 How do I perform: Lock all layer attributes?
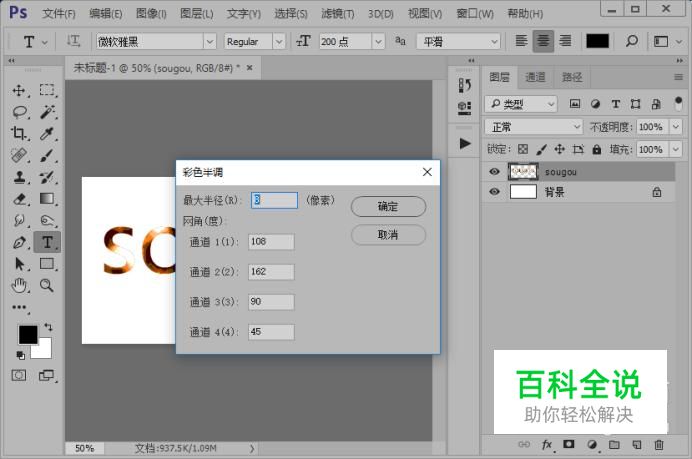597,149
